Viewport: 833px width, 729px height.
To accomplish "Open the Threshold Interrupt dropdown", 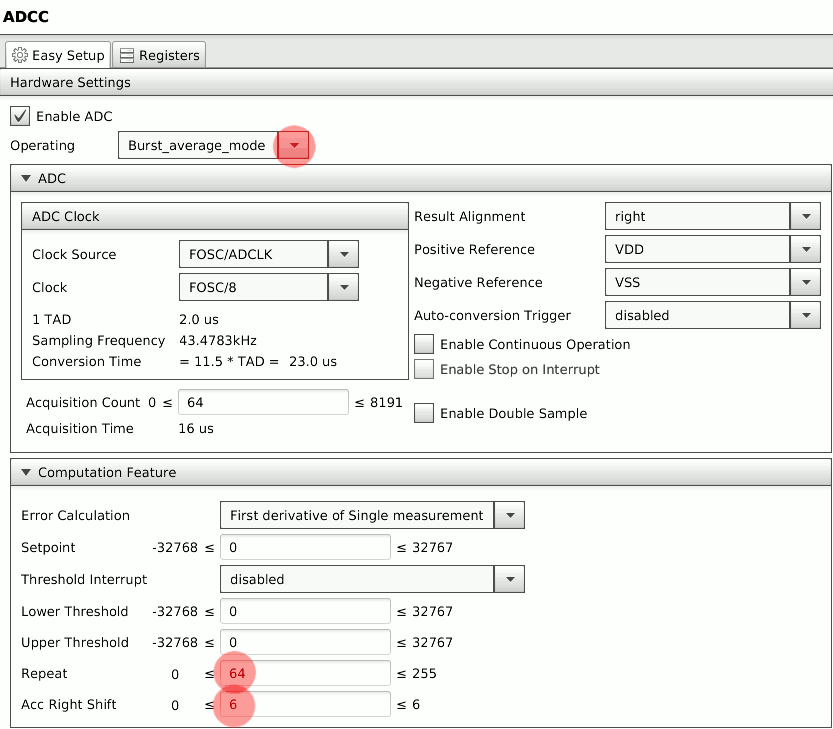I will coord(509,579).
